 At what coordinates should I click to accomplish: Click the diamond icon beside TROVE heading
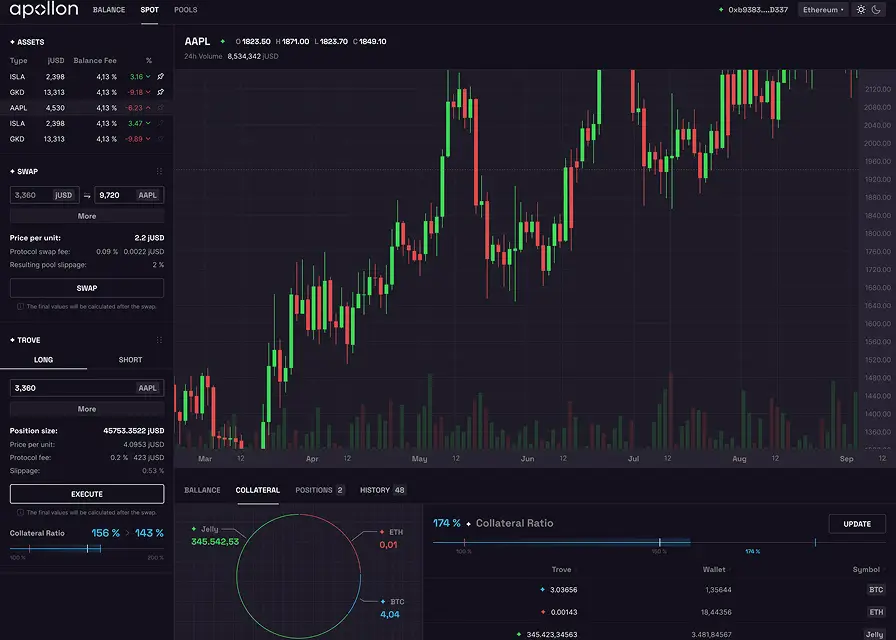click(13, 340)
